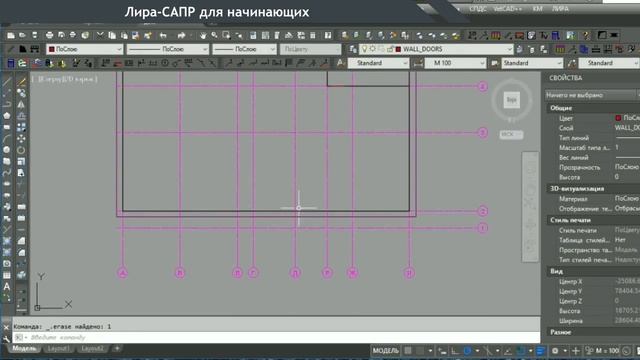
Task: Open the M 100 dimension style dropdown
Action: 456,63
